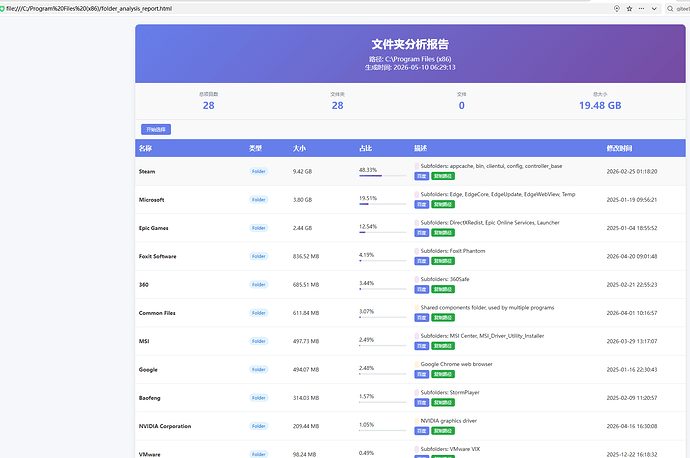Click the icon before 'NVIDIA graphics driver' description
The width and height of the screenshot is (690, 458).
tap(417, 421)
